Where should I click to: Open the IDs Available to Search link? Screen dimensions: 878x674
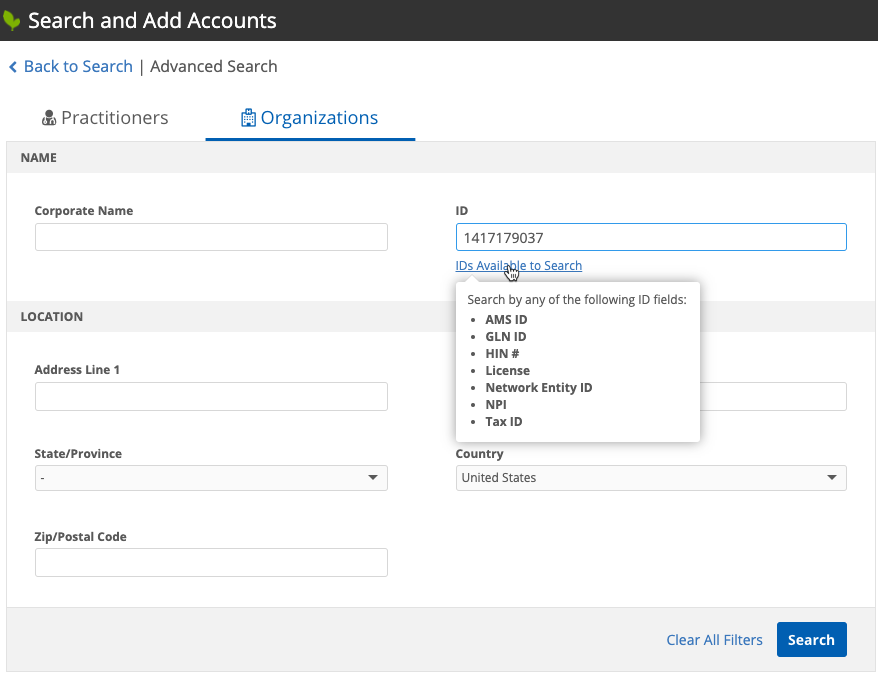pyautogui.click(x=518, y=265)
